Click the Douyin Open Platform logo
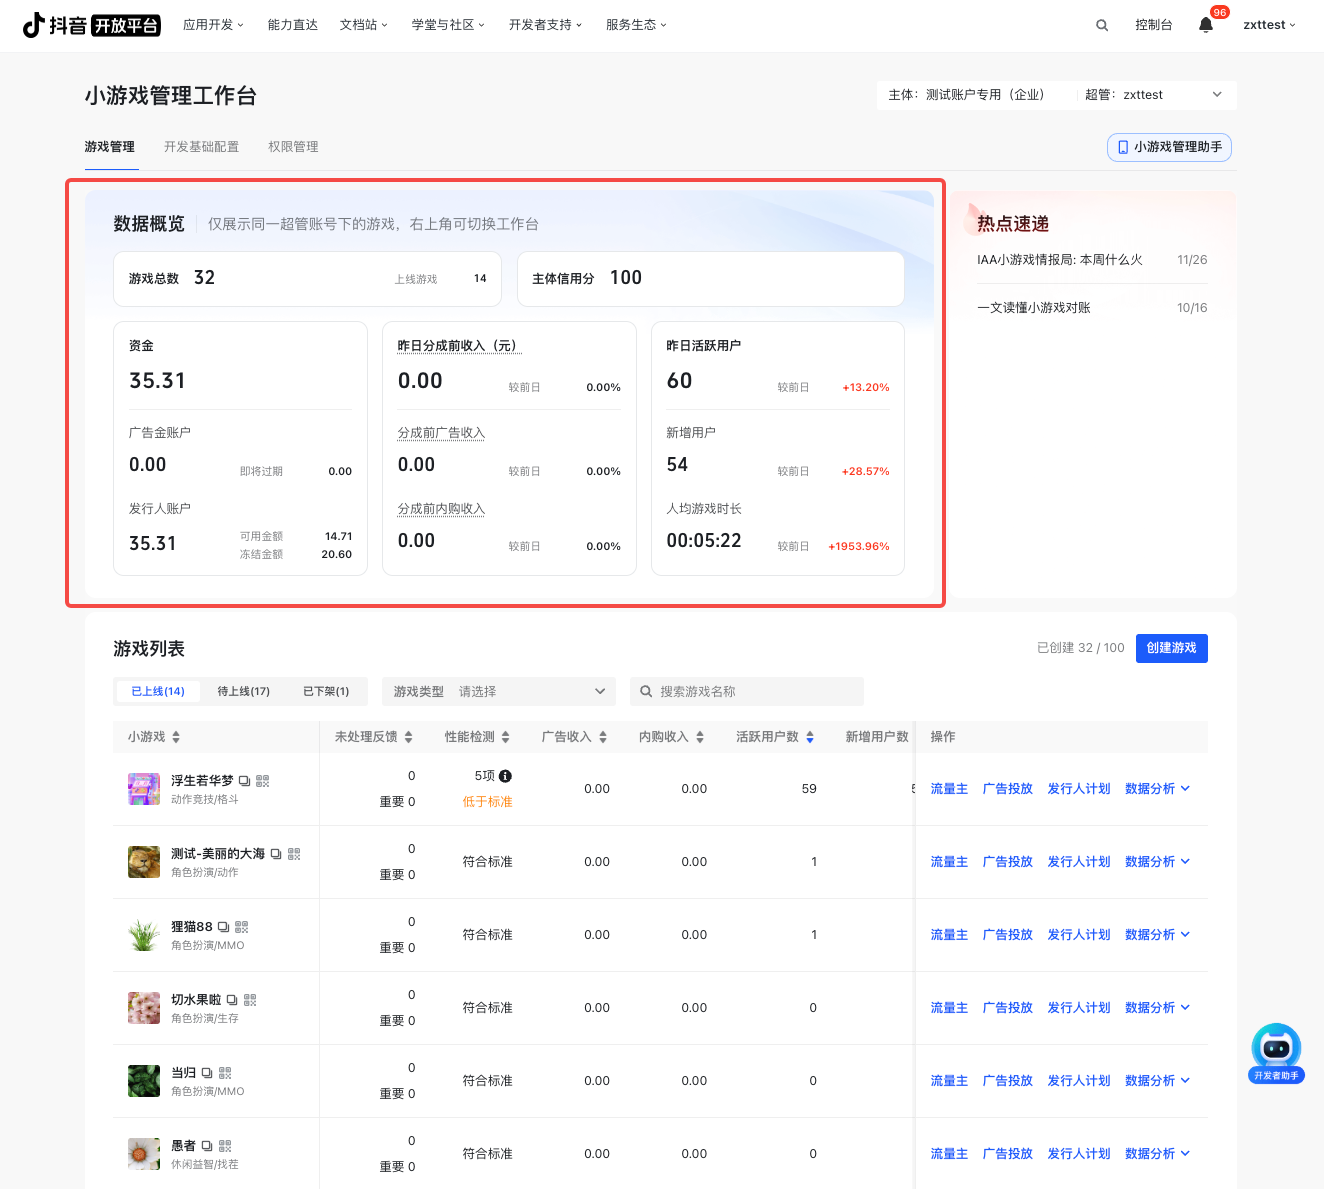This screenshot has height=1189, width=1324. (x=91, y=25)
